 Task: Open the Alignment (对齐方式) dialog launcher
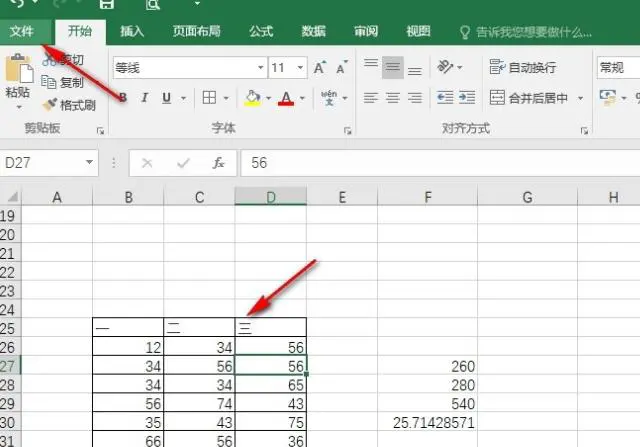pyautogui.click(x=584, y=131)
